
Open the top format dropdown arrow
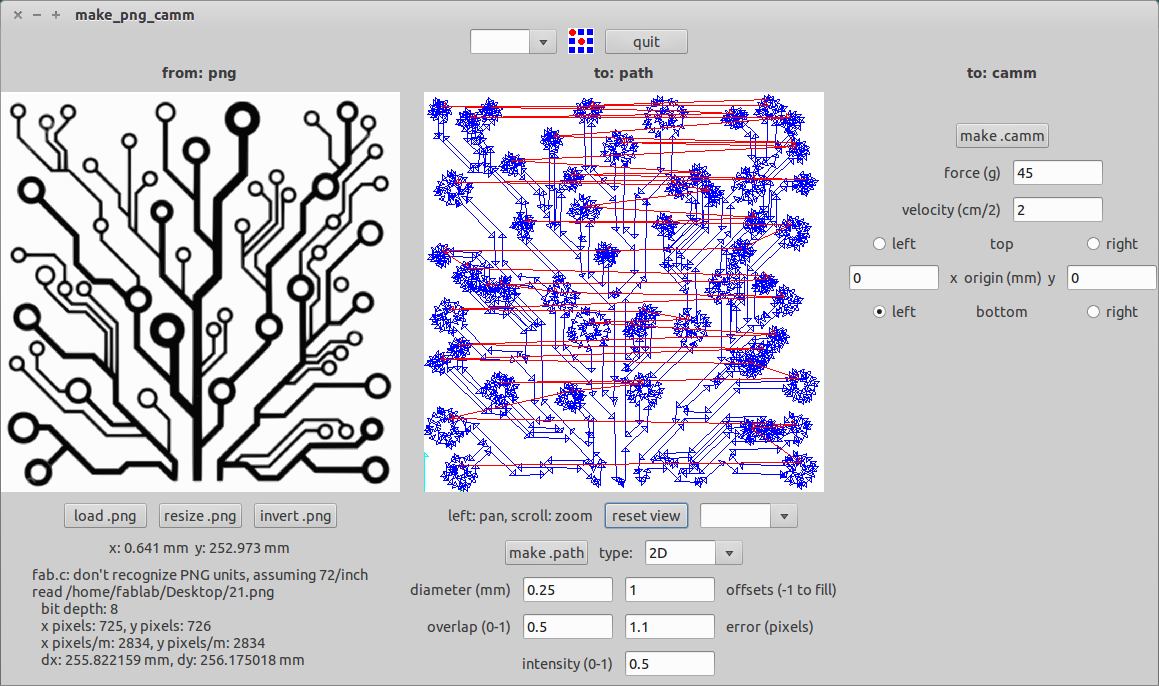coord(543,42)
